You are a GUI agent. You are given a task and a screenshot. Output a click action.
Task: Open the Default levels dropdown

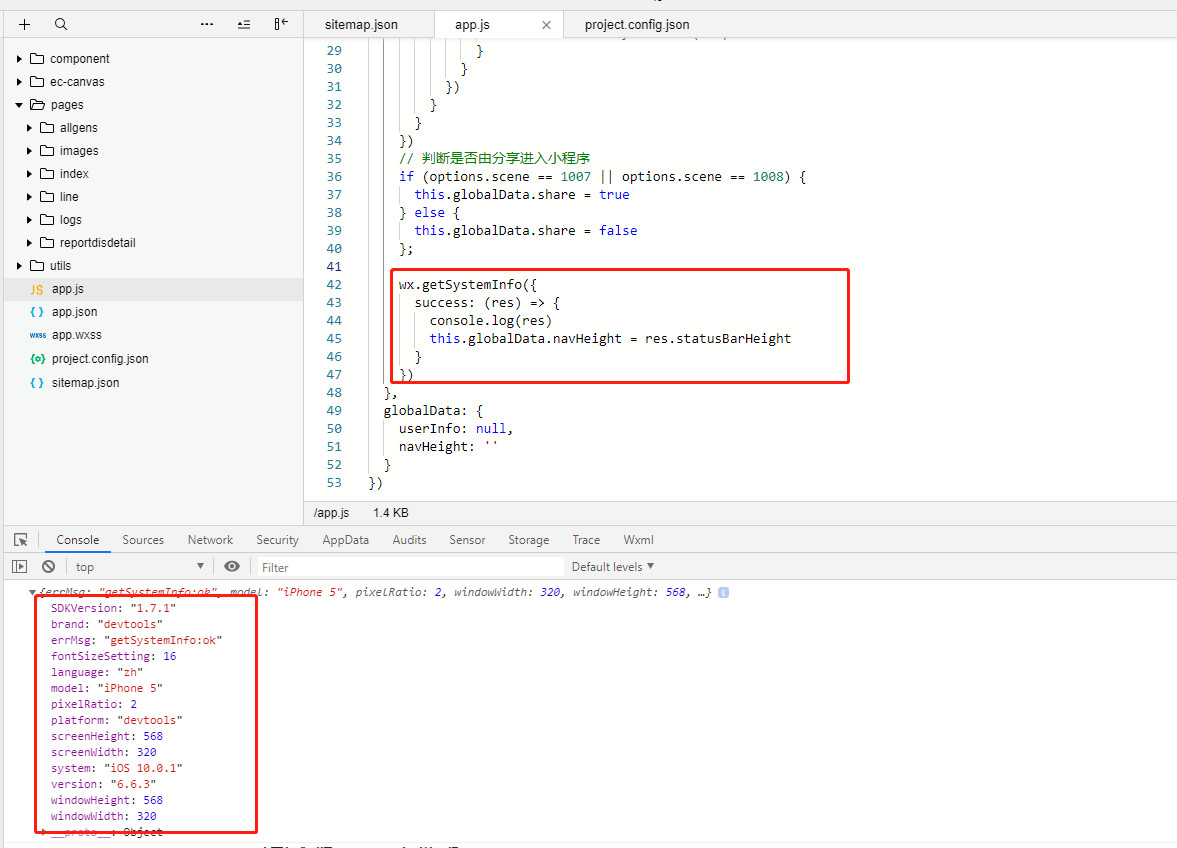pos(613,567)
